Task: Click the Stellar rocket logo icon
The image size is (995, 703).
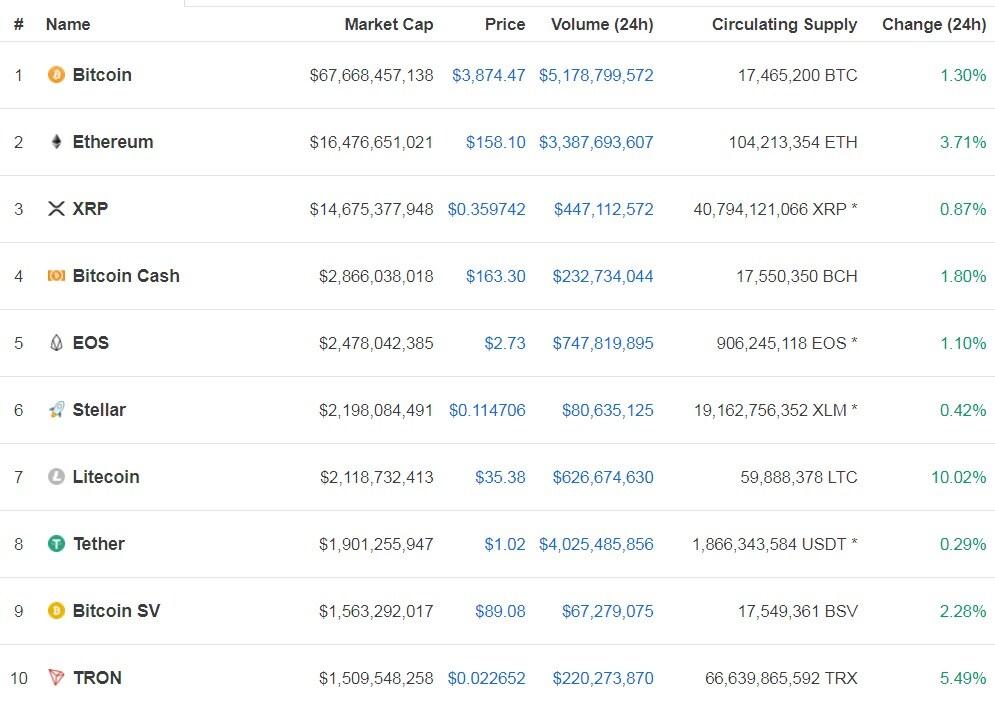Action: pyautogui.click(x=56, y=410)
